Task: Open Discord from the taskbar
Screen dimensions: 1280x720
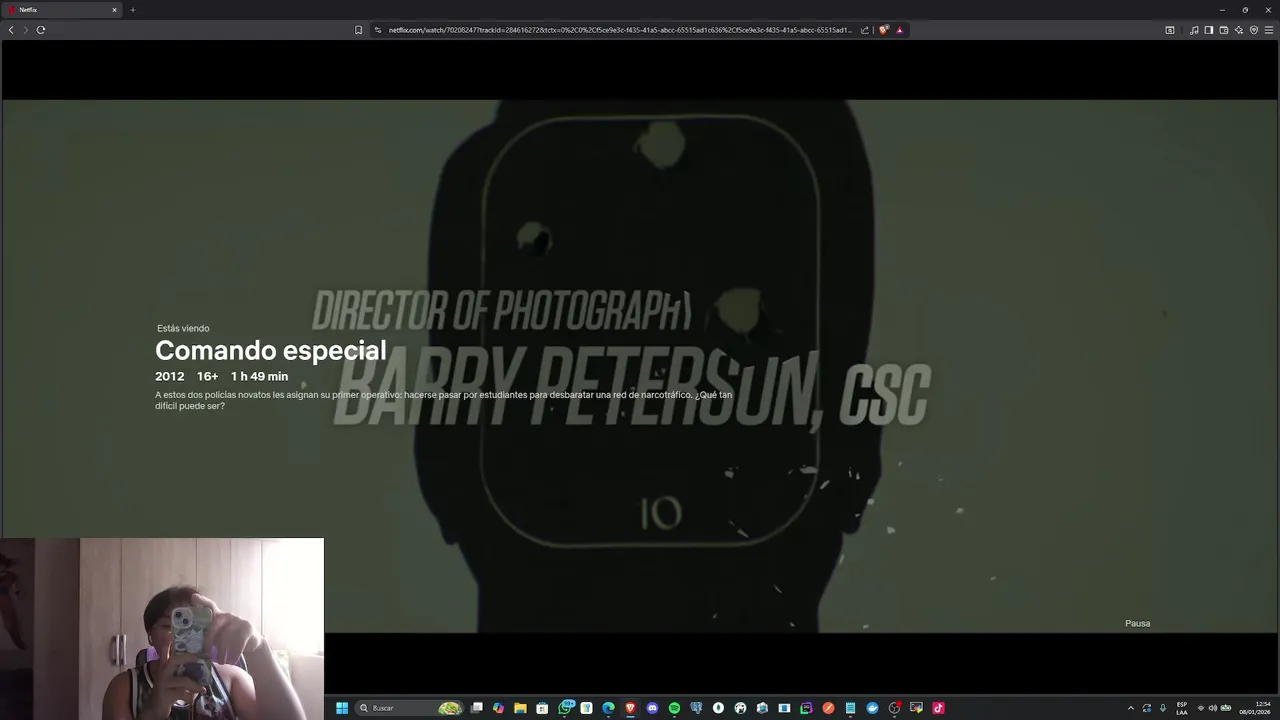Action: pyautogui.click(x=652, y=708)
